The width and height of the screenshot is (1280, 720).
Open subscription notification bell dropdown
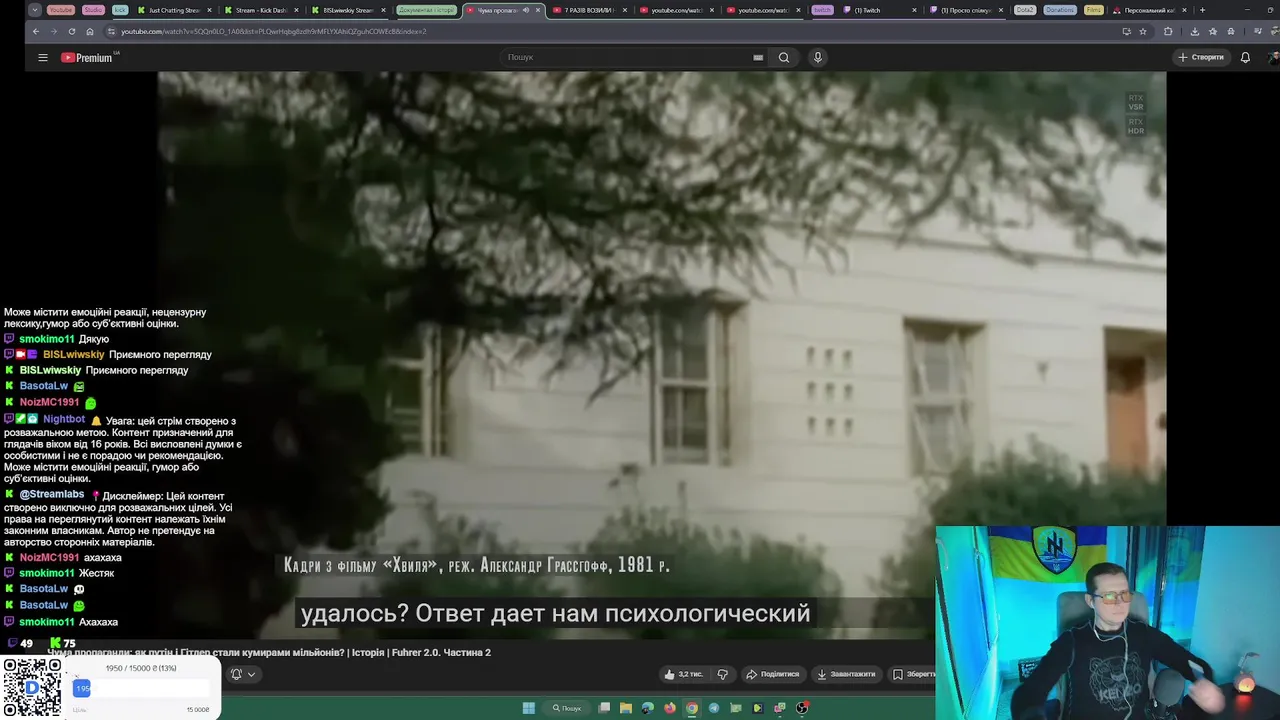click(243, 674)
